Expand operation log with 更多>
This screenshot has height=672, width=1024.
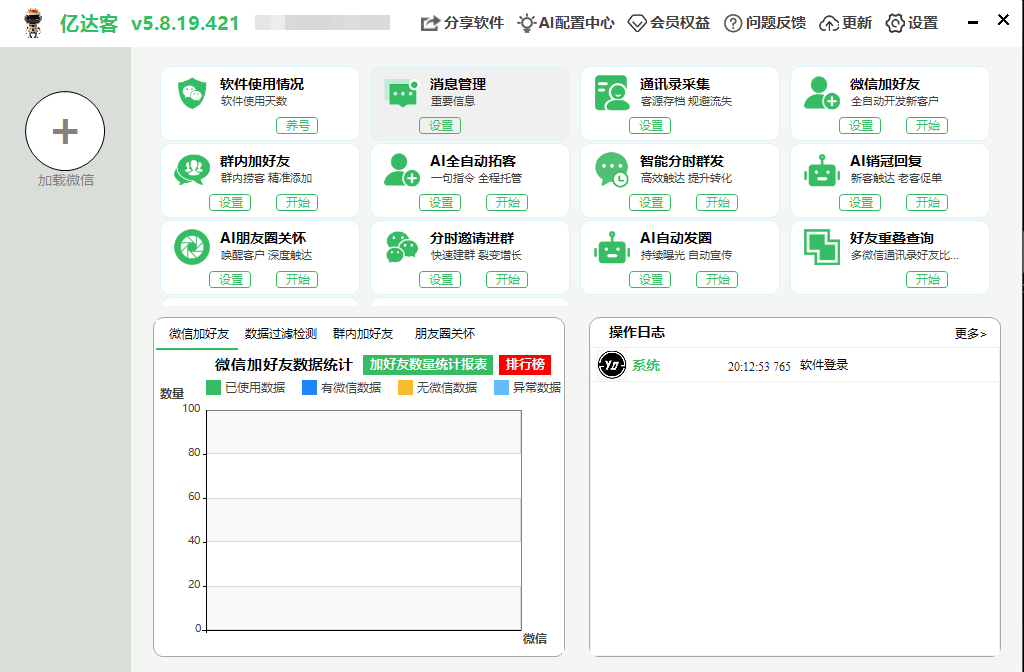point(970,334)
